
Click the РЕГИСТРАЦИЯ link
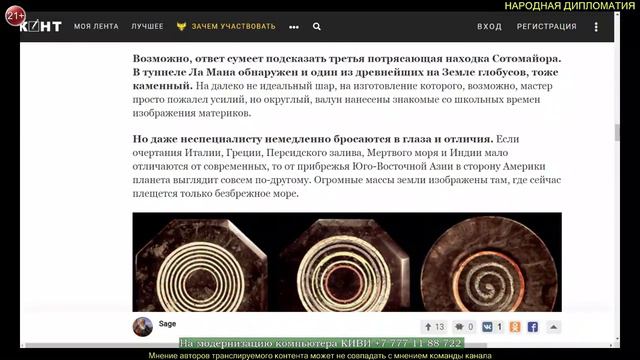pyautogui.click(x=547, y=27)
